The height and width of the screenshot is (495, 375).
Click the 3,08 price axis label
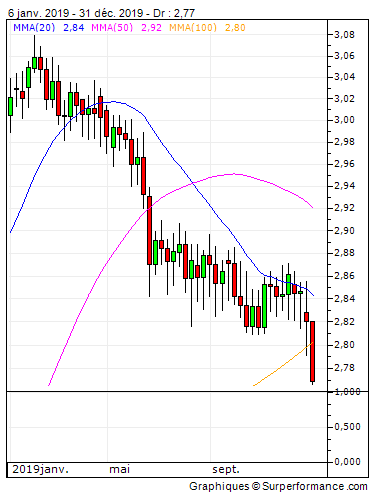tap(344, 34)
